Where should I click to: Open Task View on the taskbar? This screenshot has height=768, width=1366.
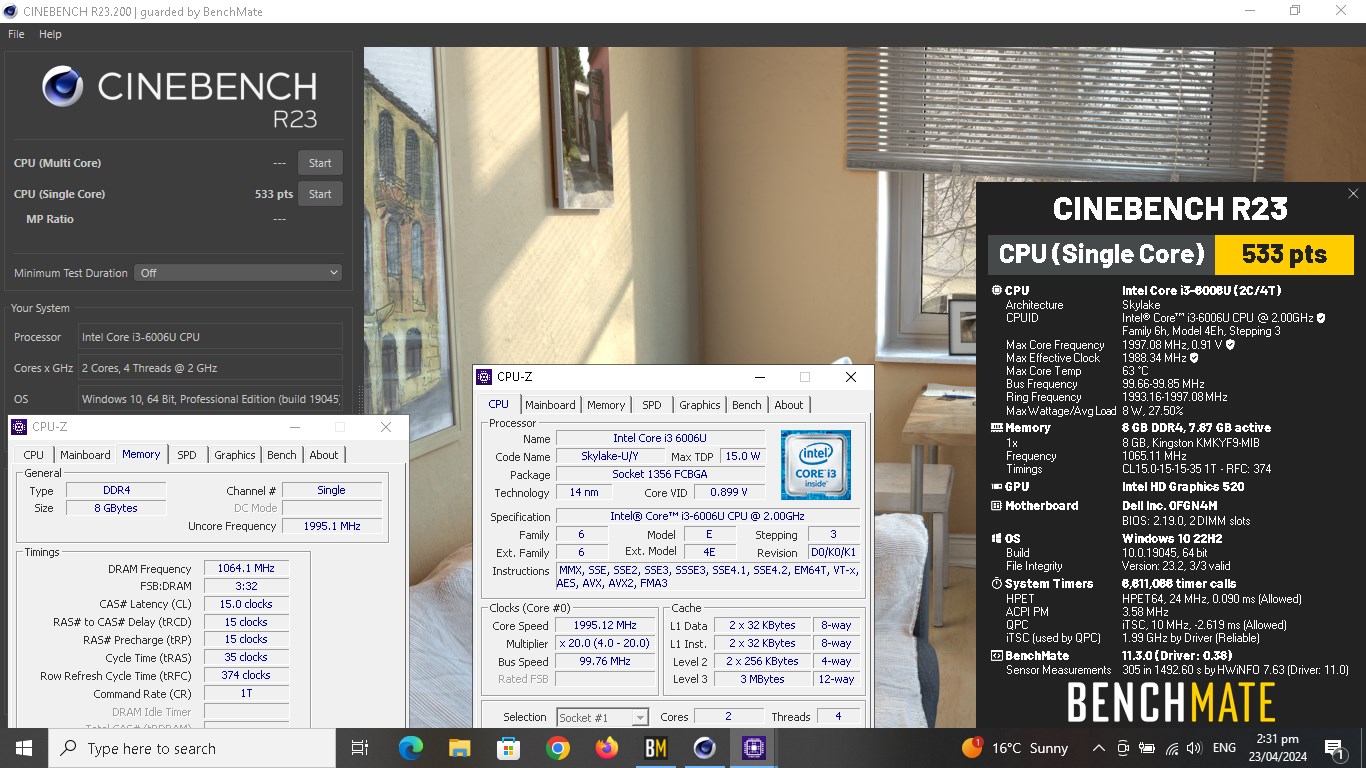361,748
